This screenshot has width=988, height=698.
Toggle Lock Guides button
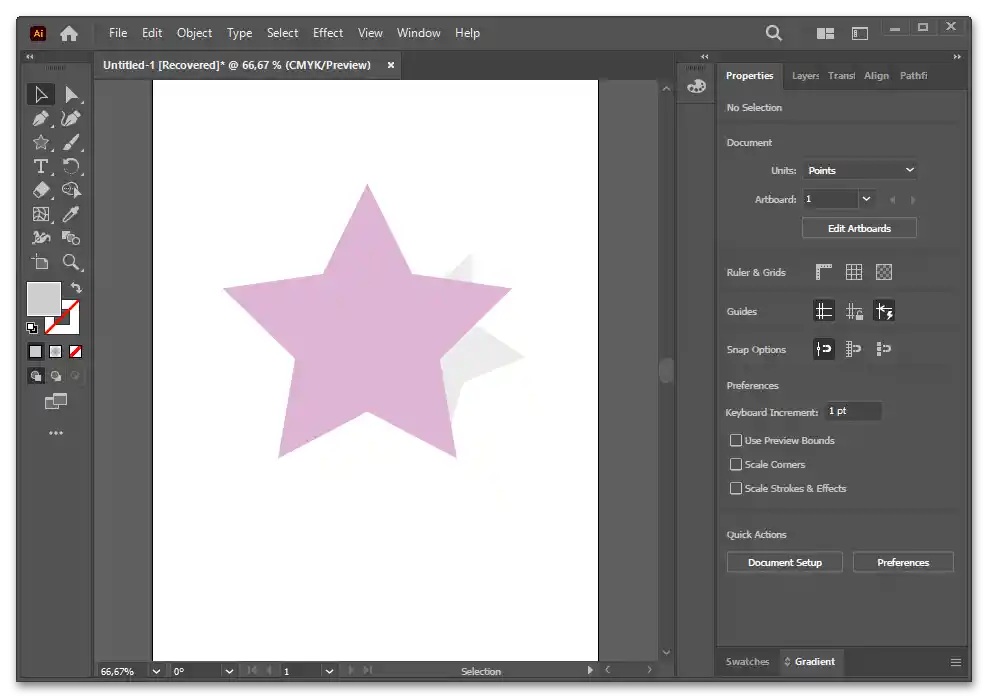pyautogui.click(x=854, y=311)
